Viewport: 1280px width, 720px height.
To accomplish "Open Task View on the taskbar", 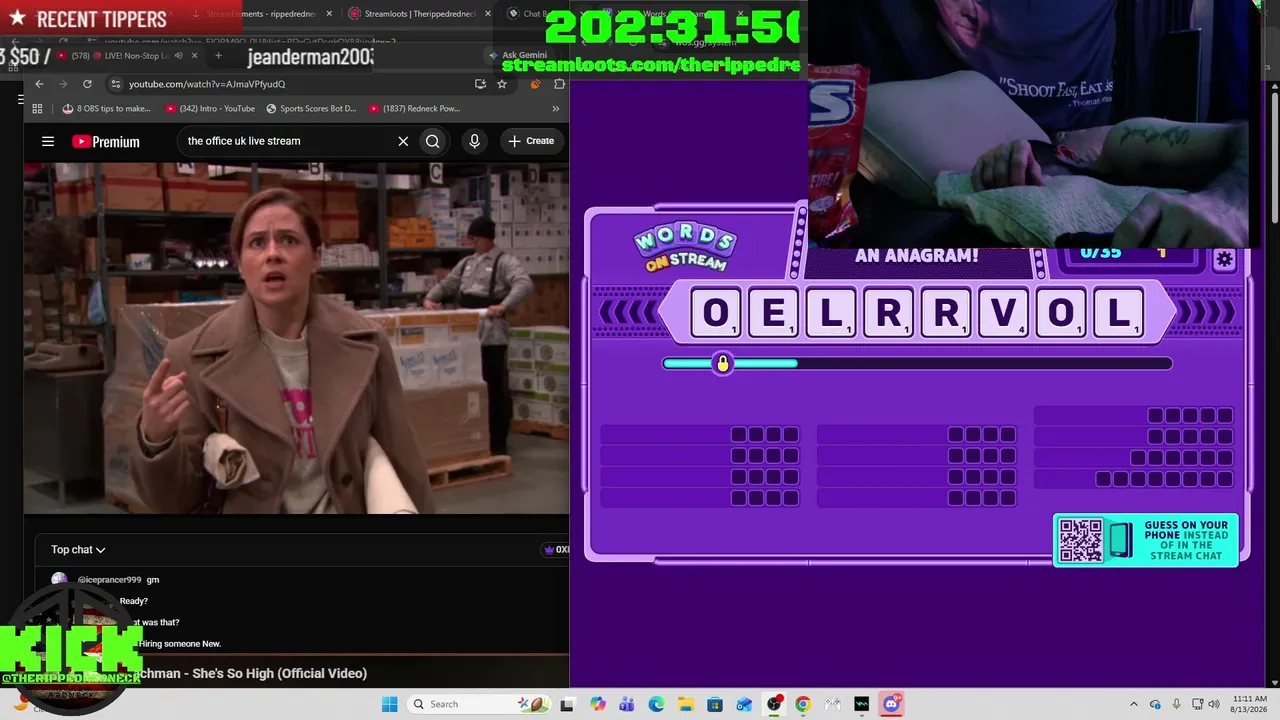I will coord(567,704).
